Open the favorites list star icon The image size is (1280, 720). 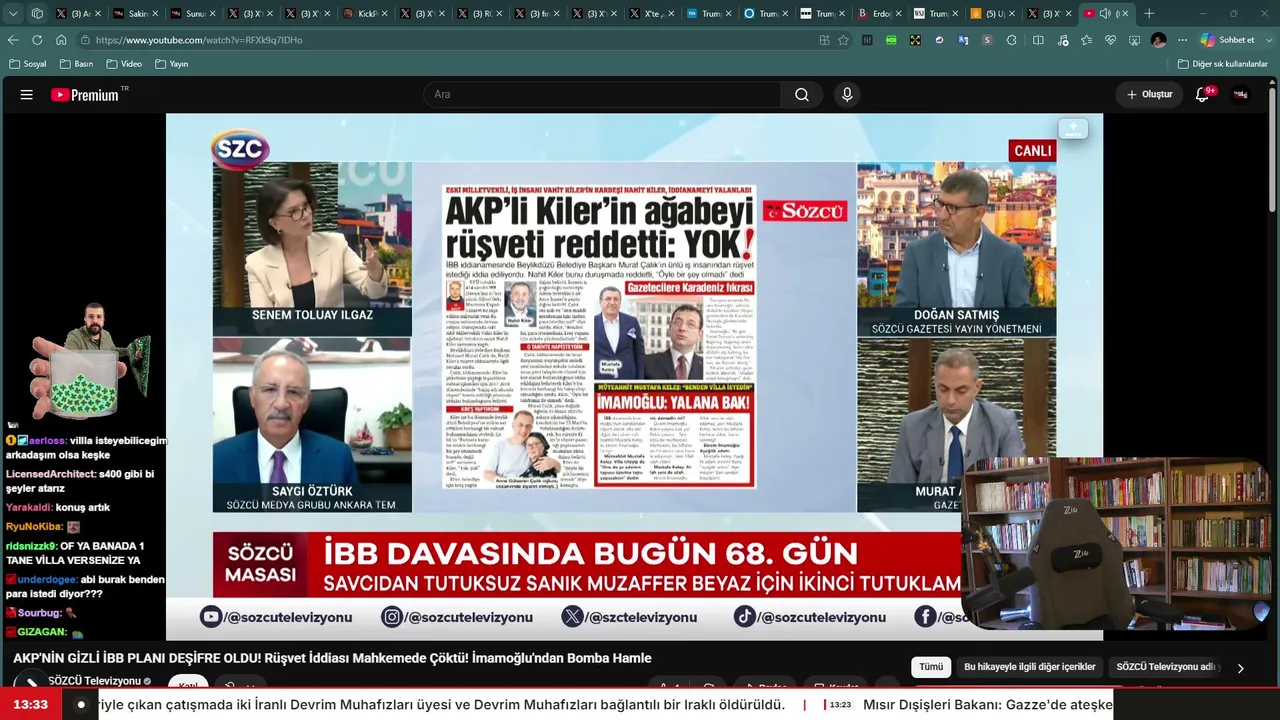click(x=1086, y=40)
